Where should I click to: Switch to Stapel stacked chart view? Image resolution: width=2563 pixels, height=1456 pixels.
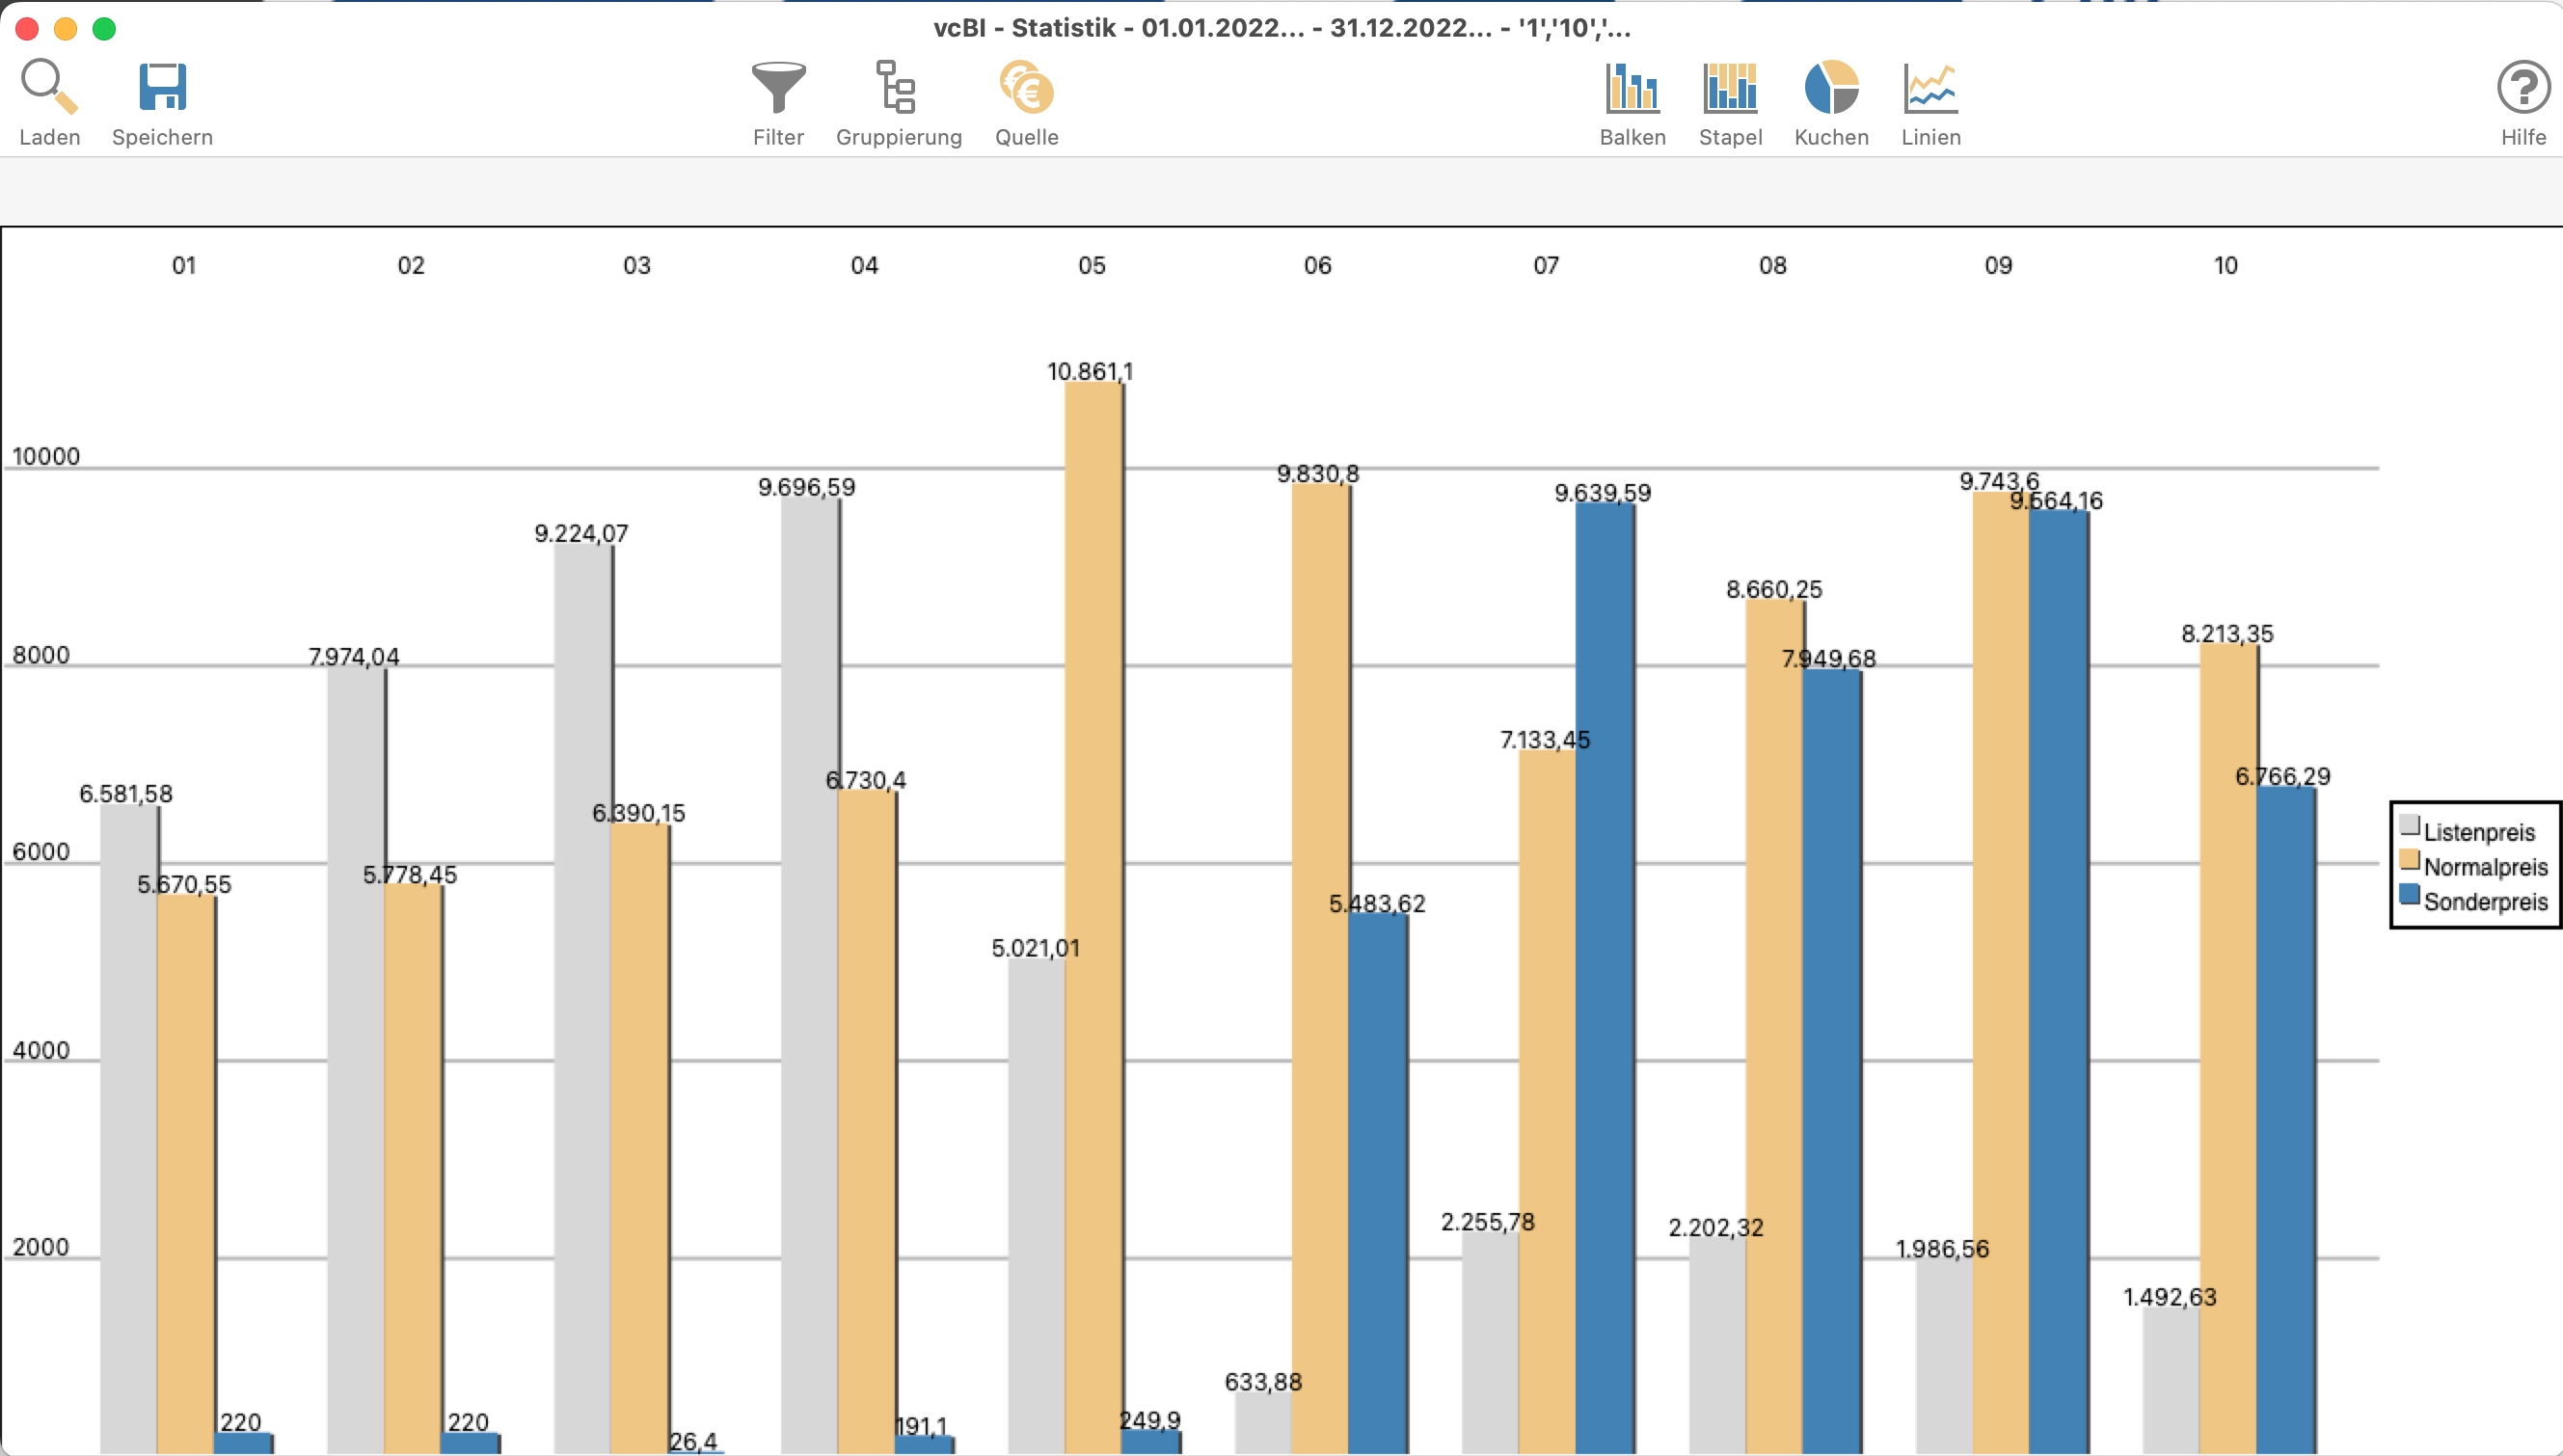tap(1730, 88)
